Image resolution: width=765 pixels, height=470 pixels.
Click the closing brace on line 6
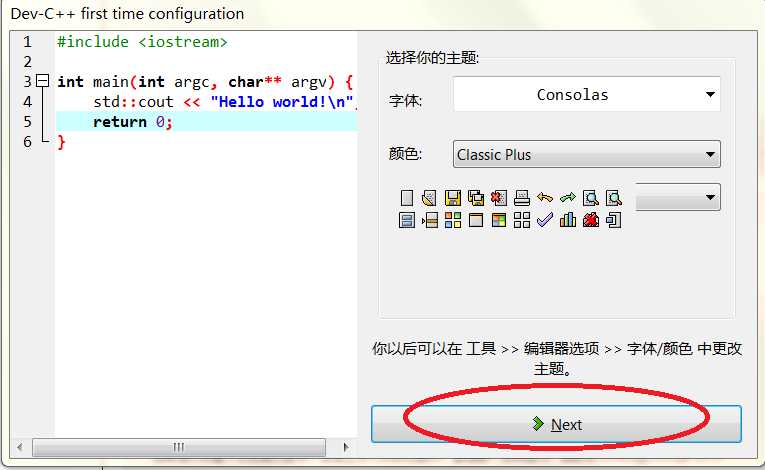(x=61, y=142)
